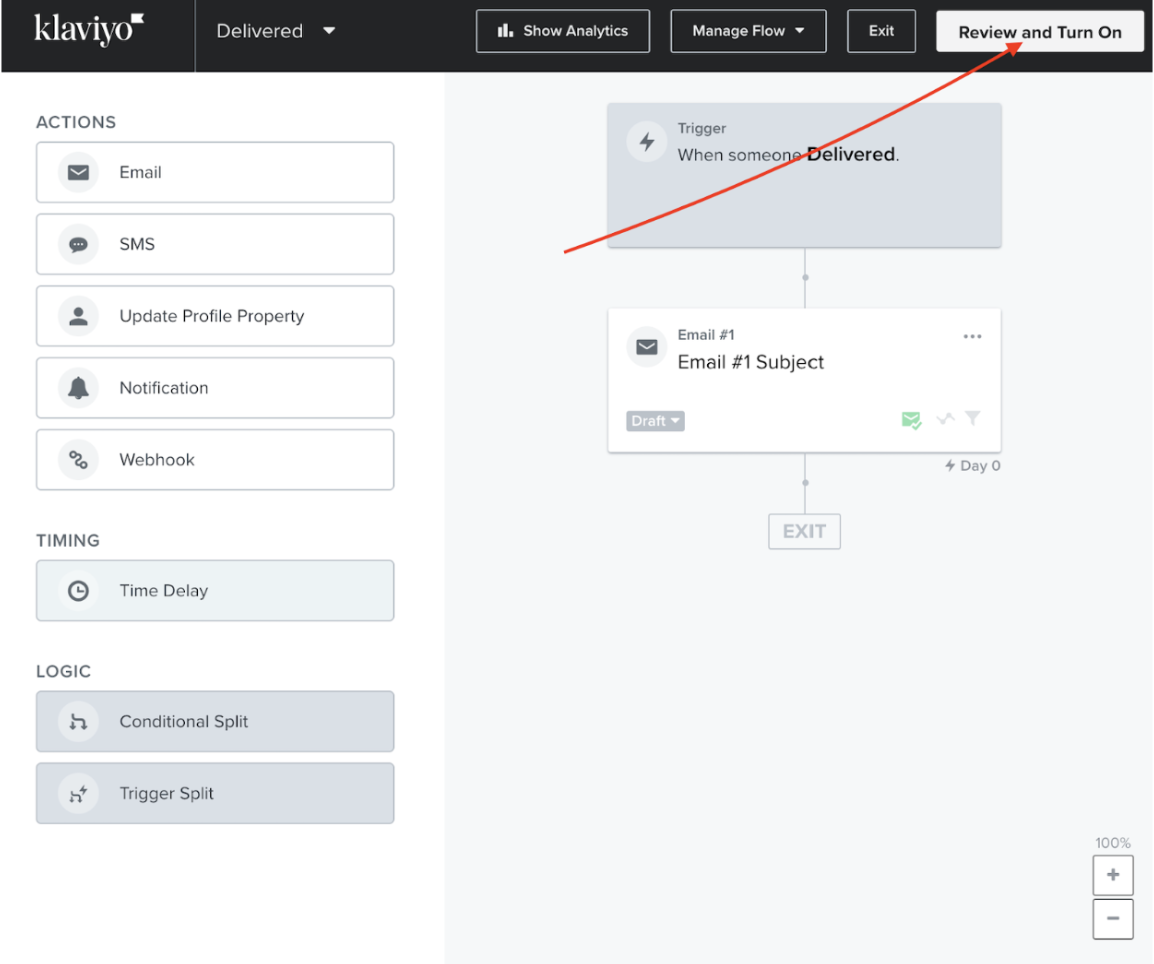Click the filter funnel icon on Email #1

coord(972,419)
